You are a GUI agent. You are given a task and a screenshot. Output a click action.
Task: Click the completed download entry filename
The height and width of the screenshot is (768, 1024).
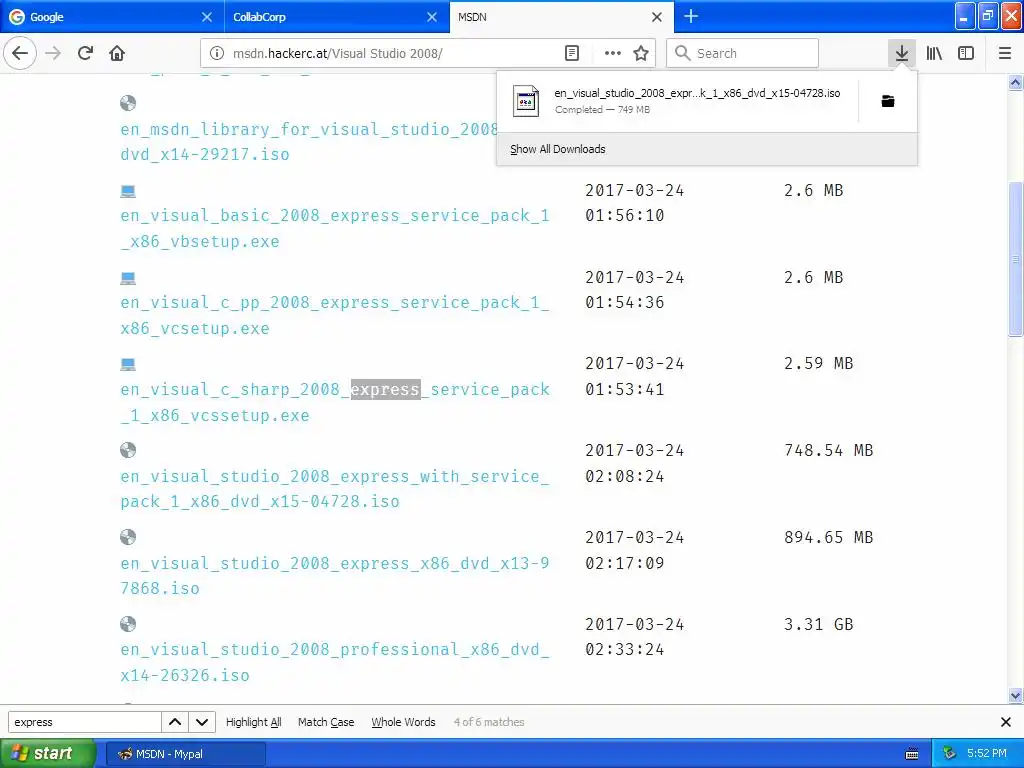pos(697,93)
